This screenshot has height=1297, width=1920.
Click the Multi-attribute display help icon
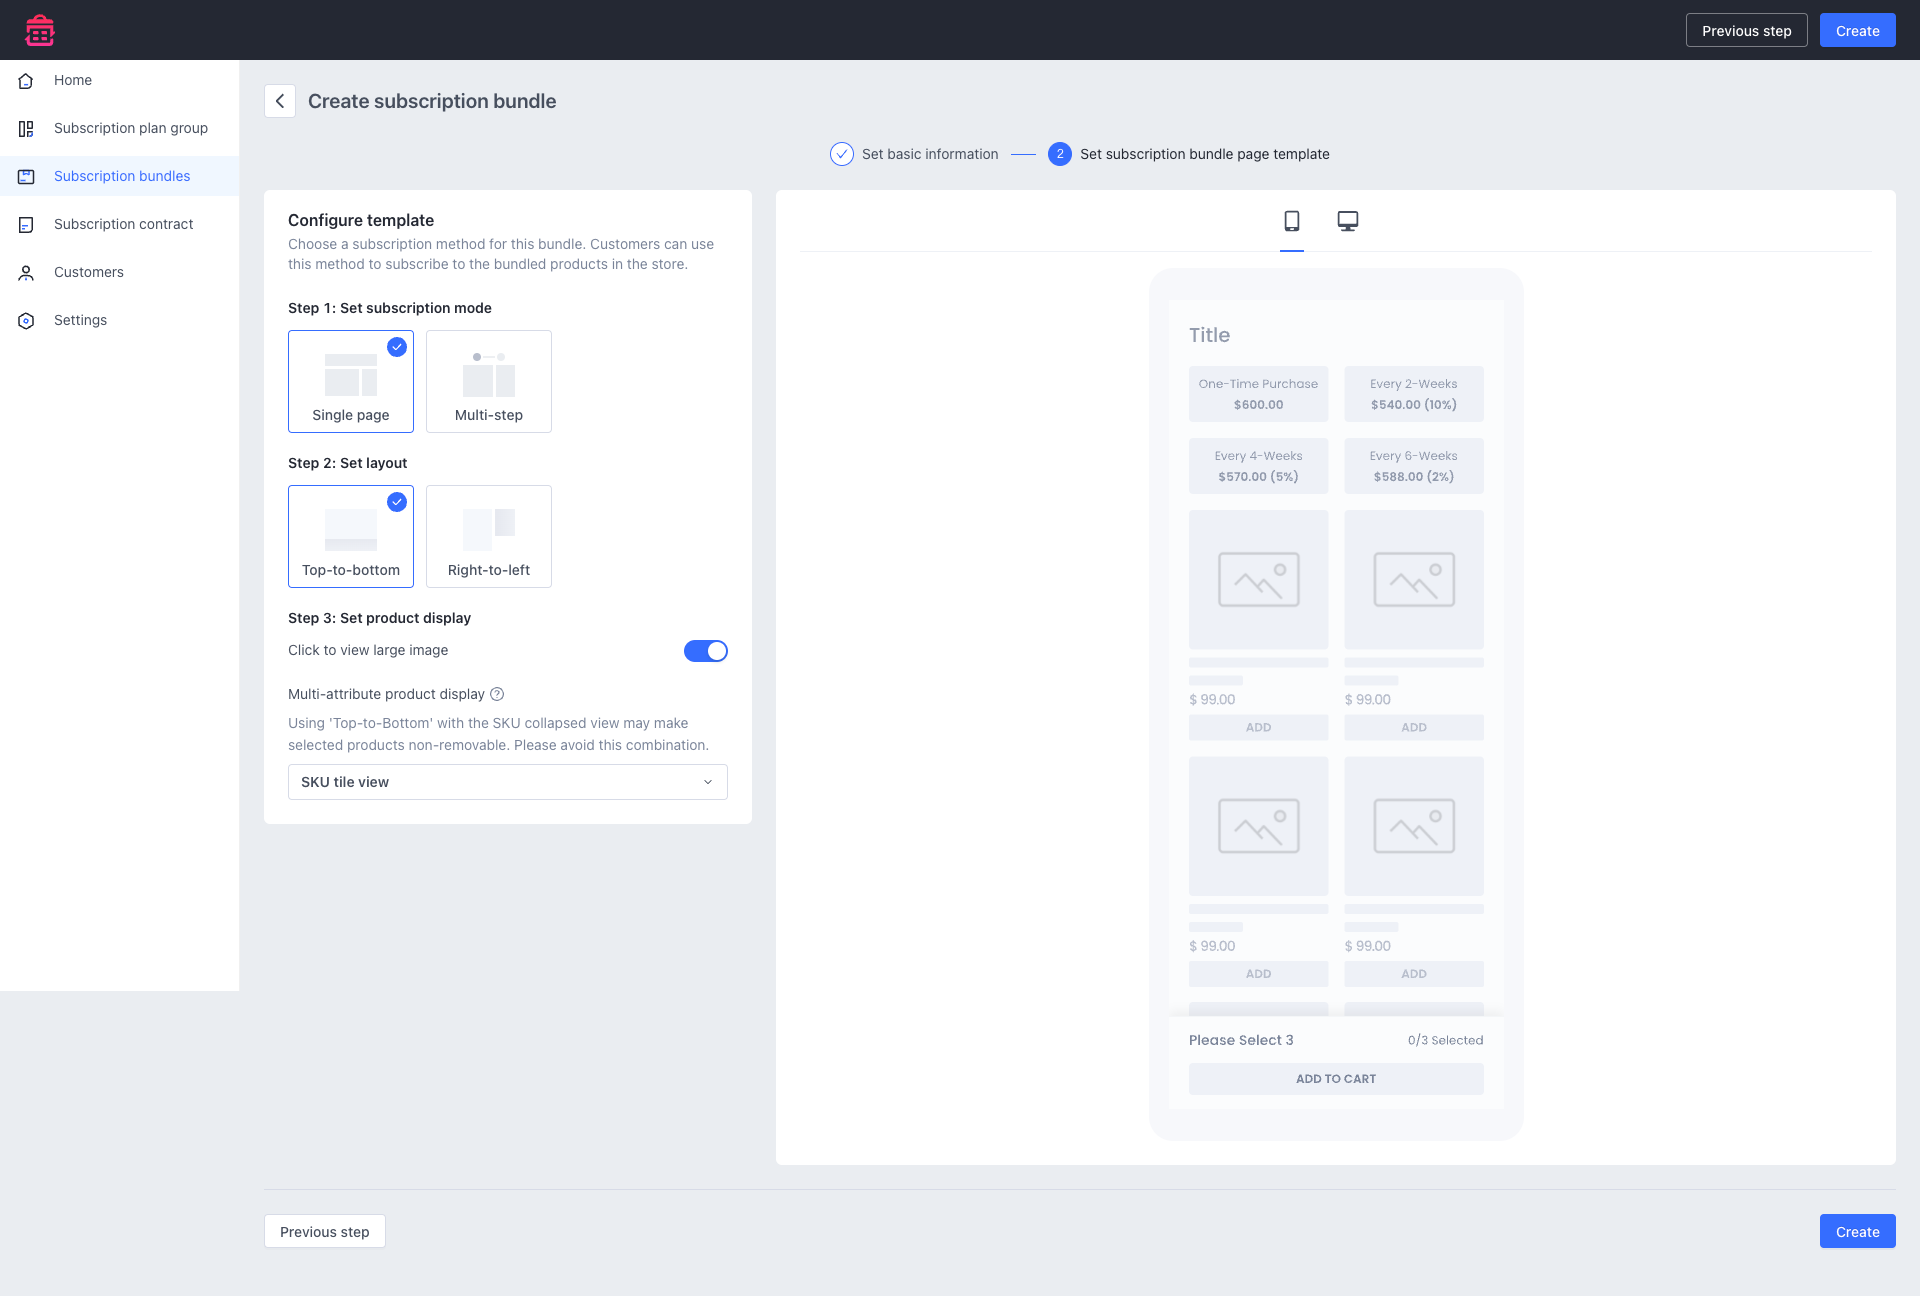(497, 694)
